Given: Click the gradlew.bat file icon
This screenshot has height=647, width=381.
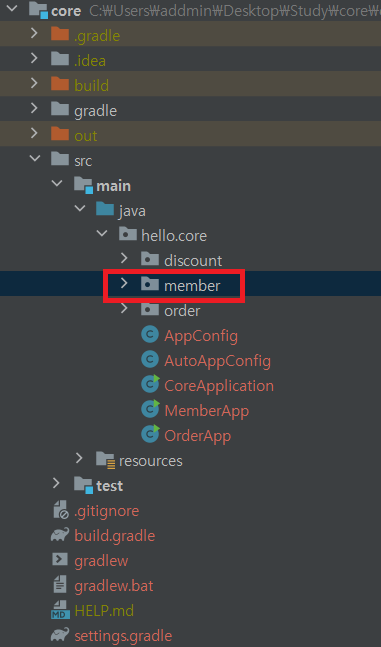Looking at the screenshot, I should click(60, 585).
